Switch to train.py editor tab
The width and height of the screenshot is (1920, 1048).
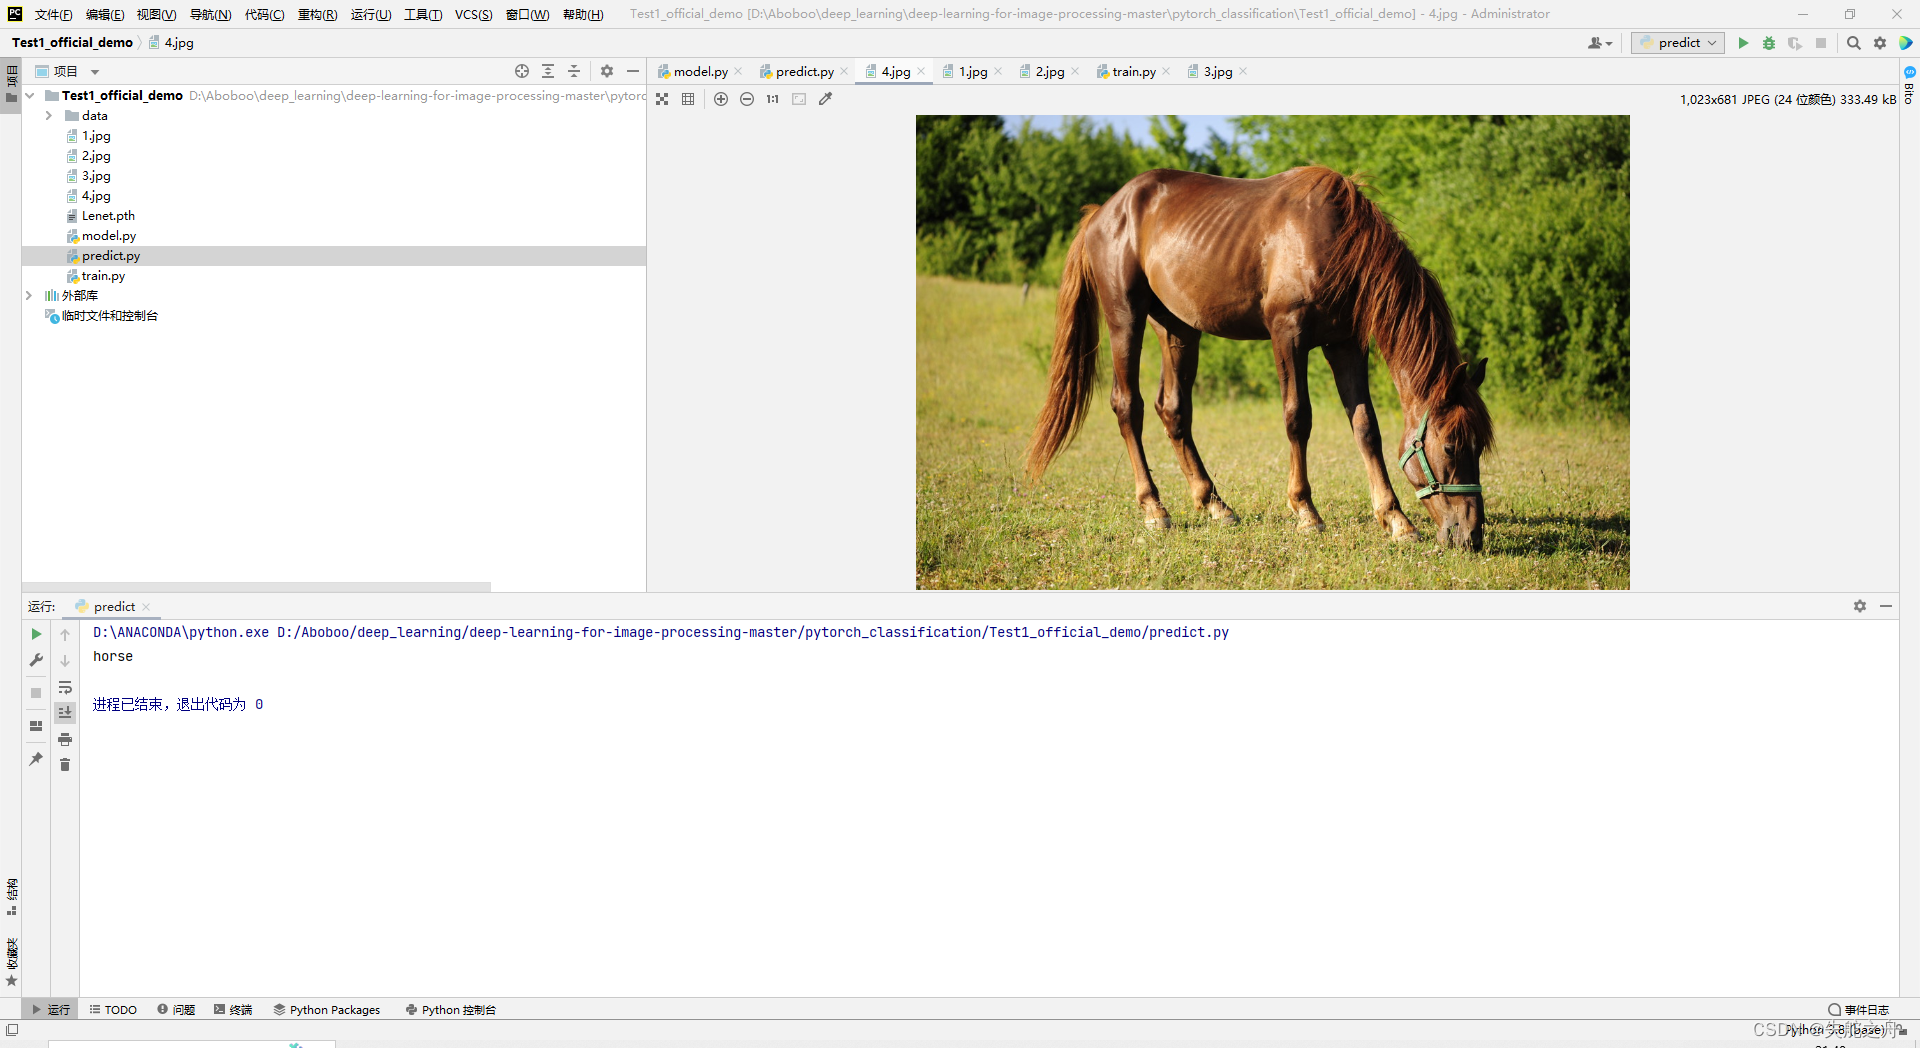point(1134,72)
